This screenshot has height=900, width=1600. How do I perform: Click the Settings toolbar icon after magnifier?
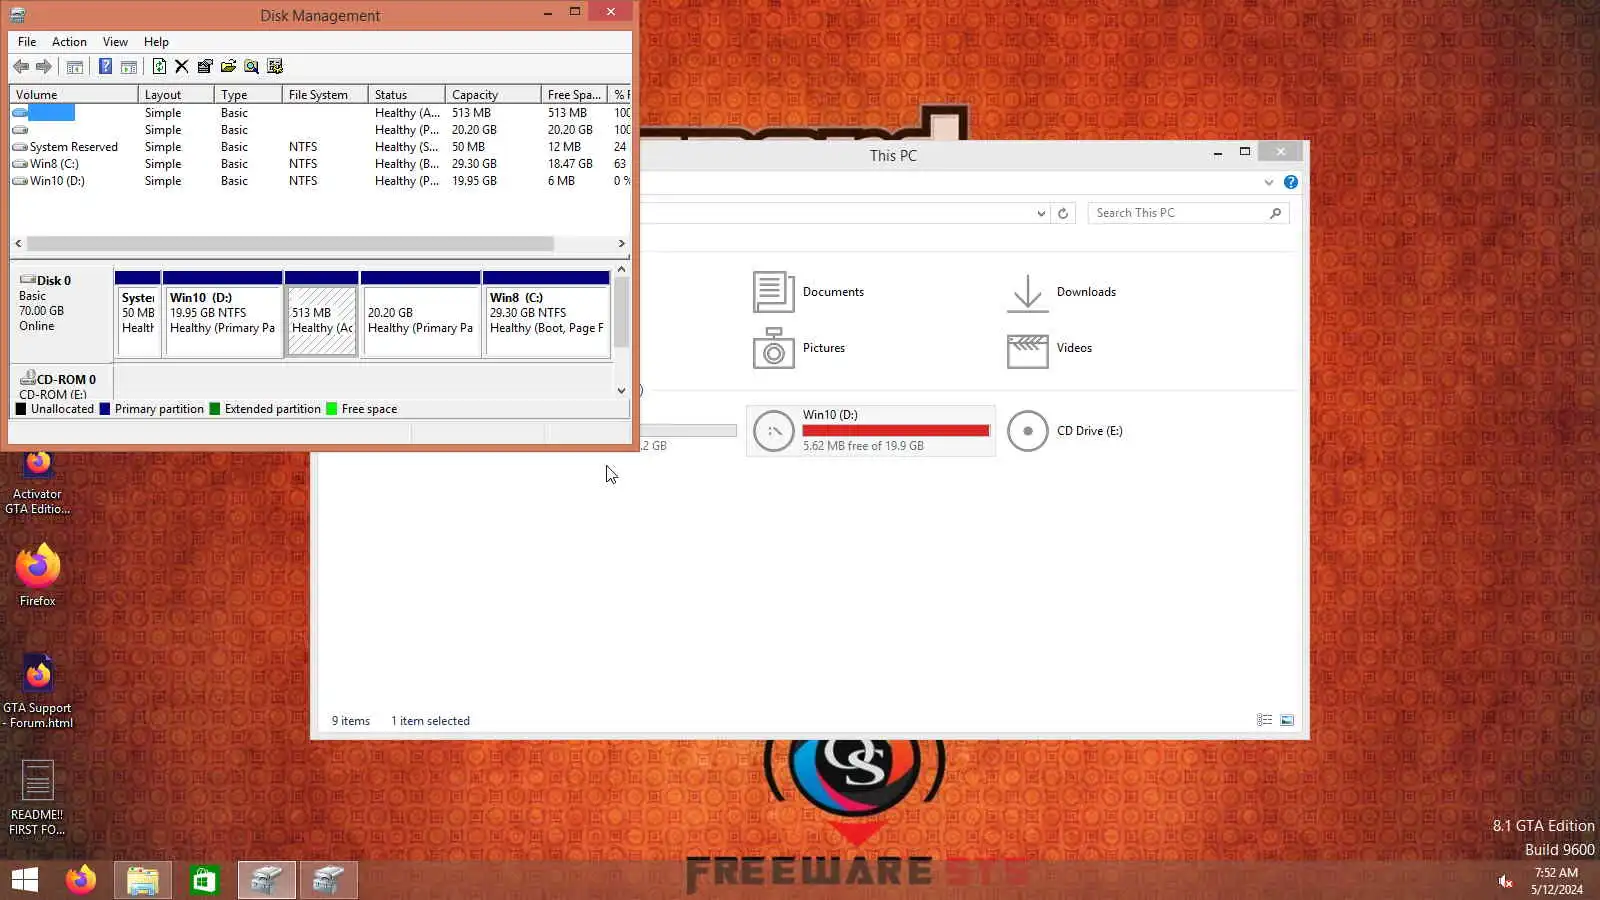tap(275, 66)
